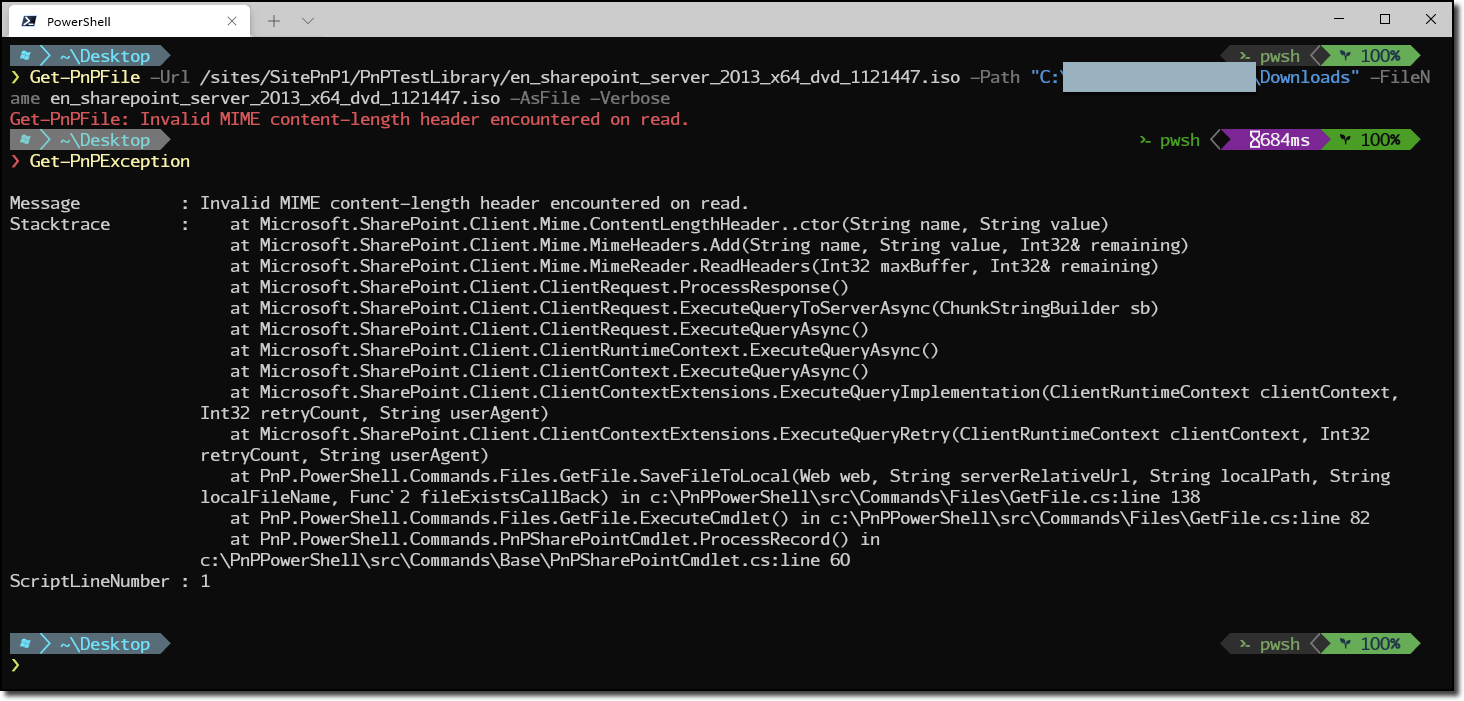Click the hourglass icon in the 684ms segment

1255,139
